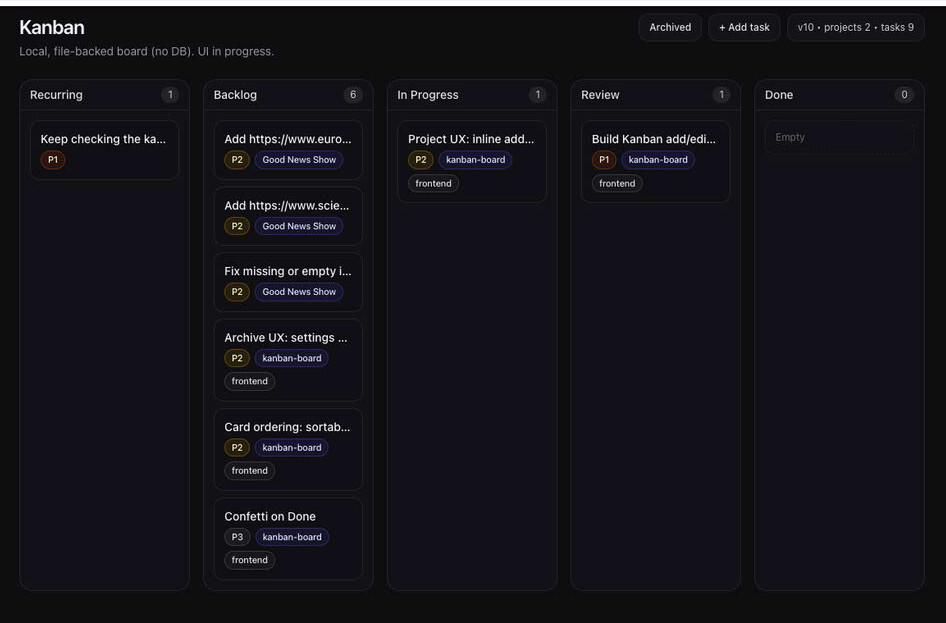Open the 'Archive UX: settings' card

[287, 337]
